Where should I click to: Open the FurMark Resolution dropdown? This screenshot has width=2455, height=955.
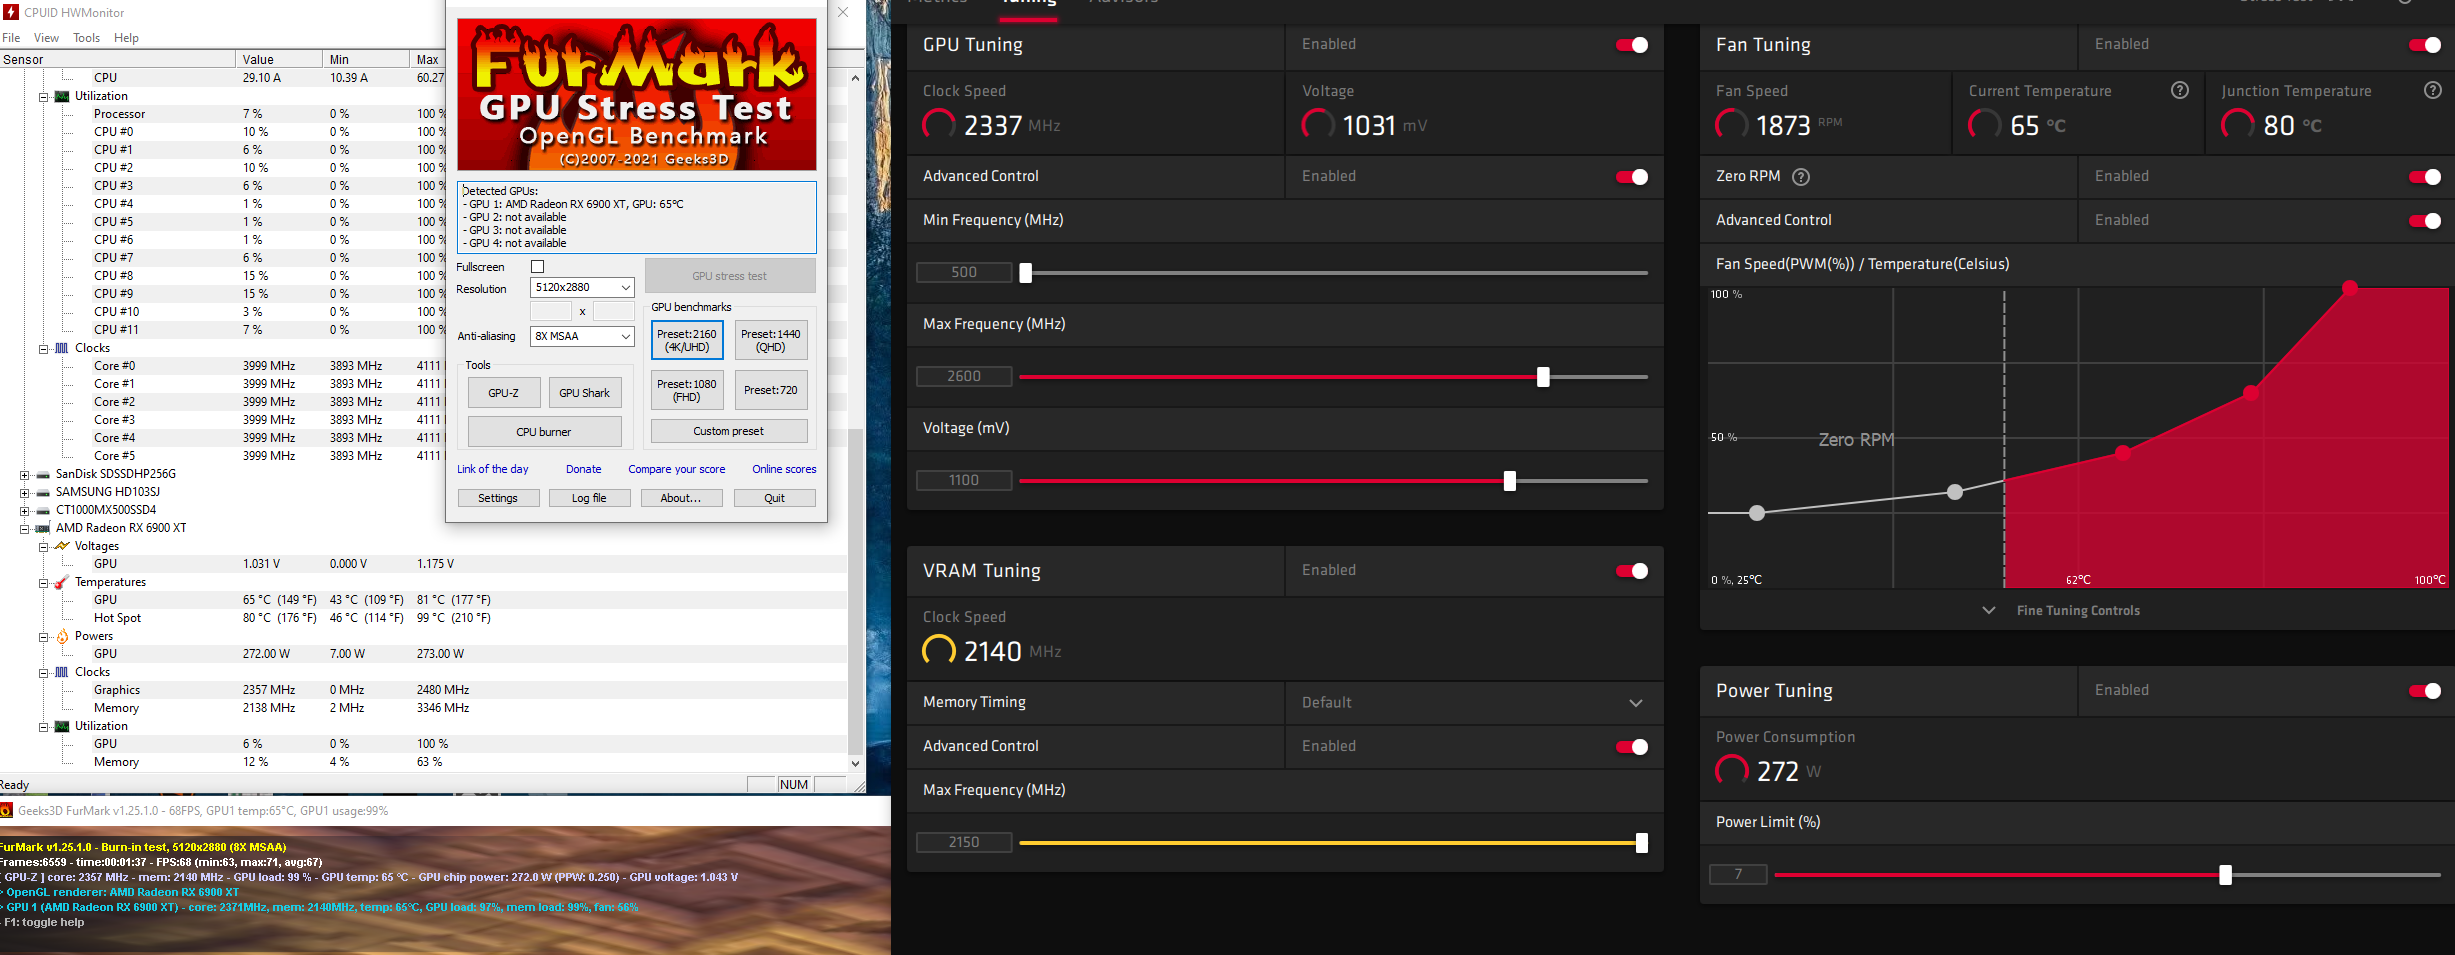[582, 288]
